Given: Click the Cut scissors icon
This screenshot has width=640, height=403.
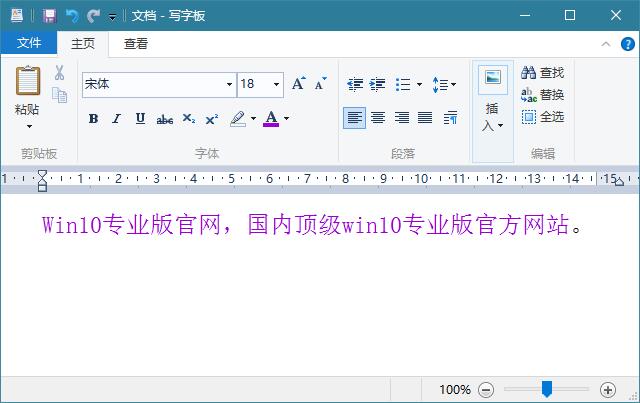Looking at the screenshot, I should tap(60, 73).
